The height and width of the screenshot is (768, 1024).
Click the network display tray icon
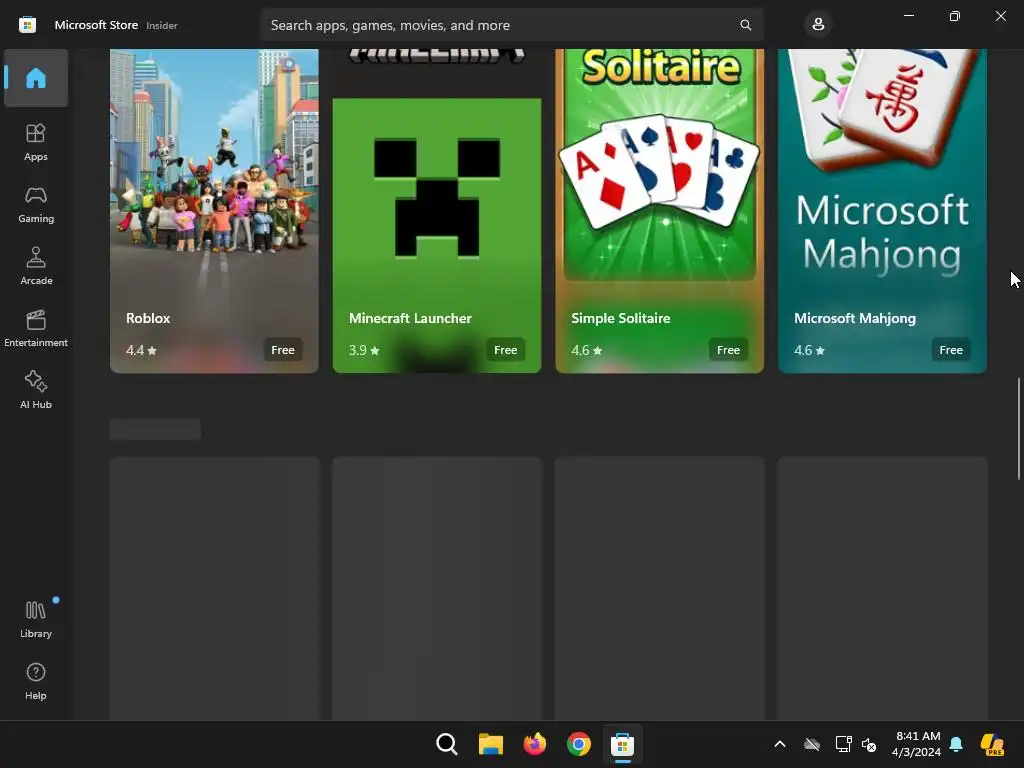(x=843, y=744)
